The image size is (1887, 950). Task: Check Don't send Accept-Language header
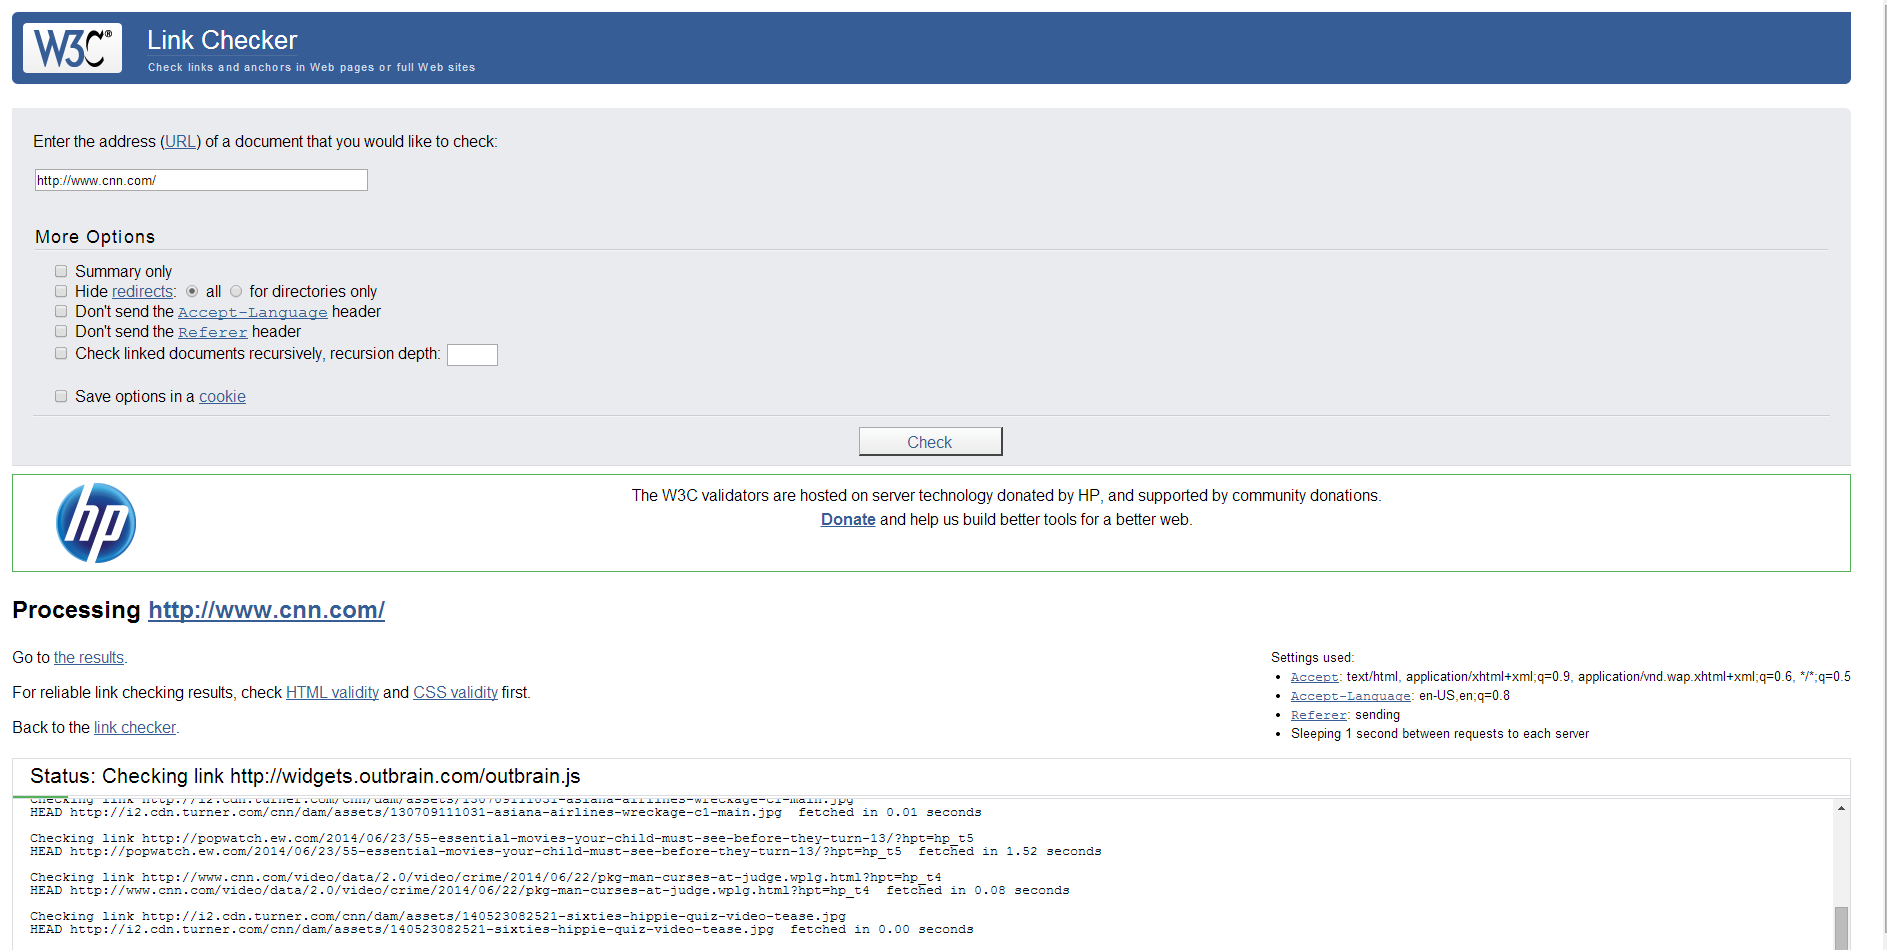pyautogui.click(x=61, y=311)
